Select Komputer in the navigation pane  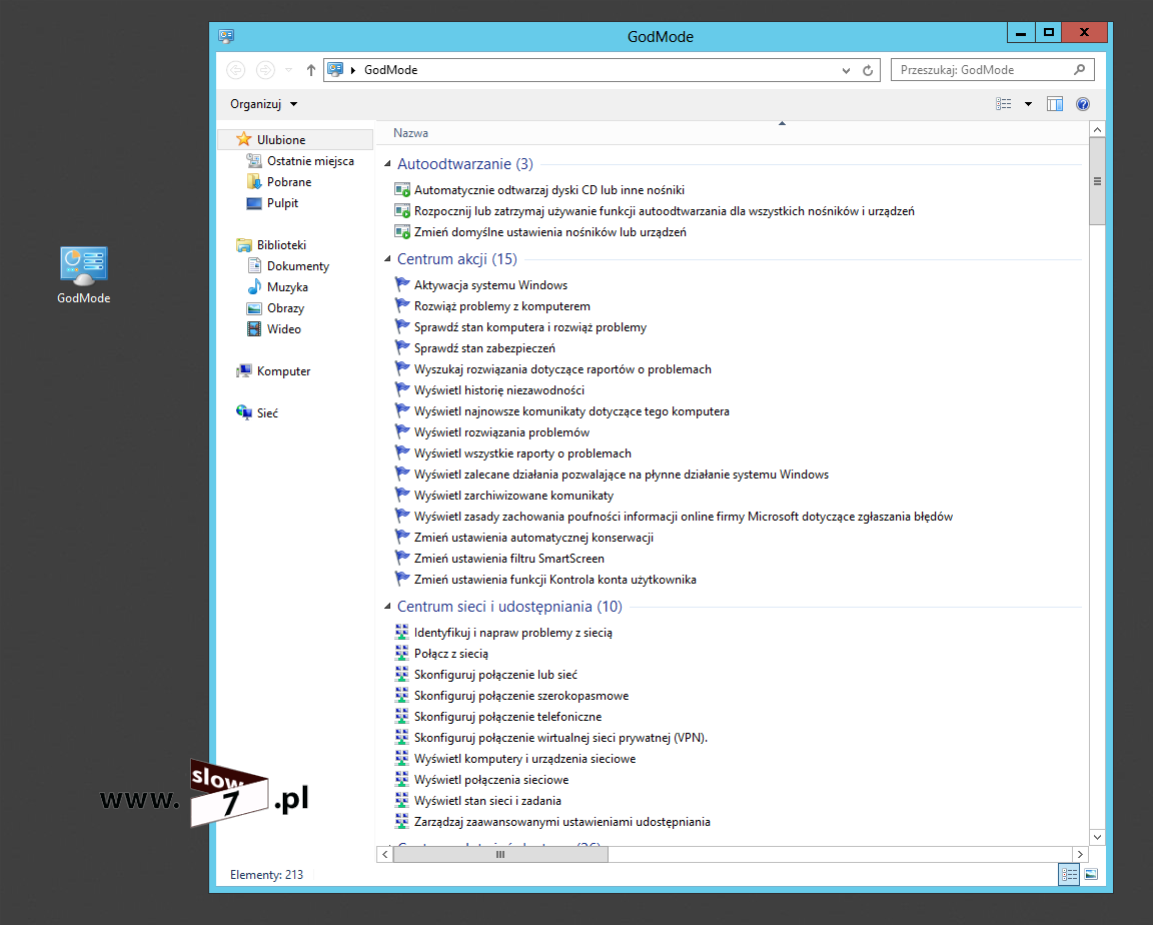click(283, 371)
